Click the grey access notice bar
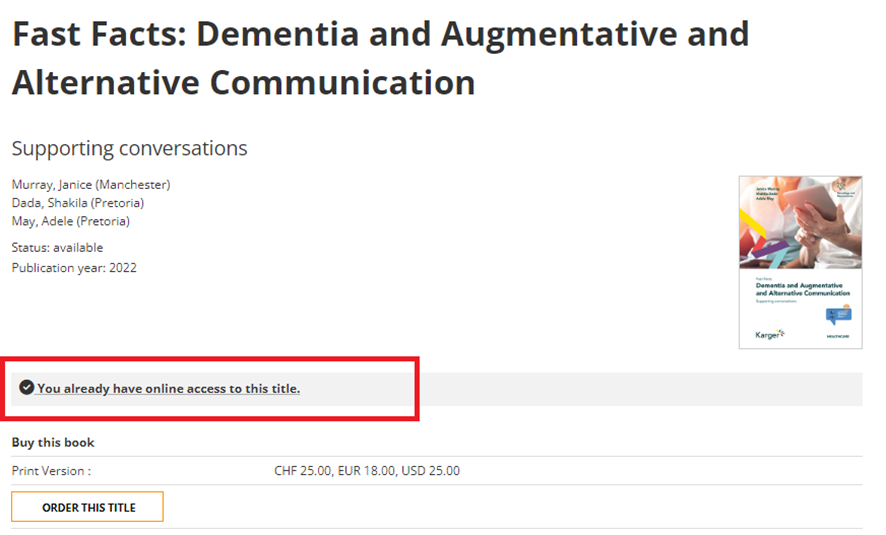 click(x=437, y=389)
